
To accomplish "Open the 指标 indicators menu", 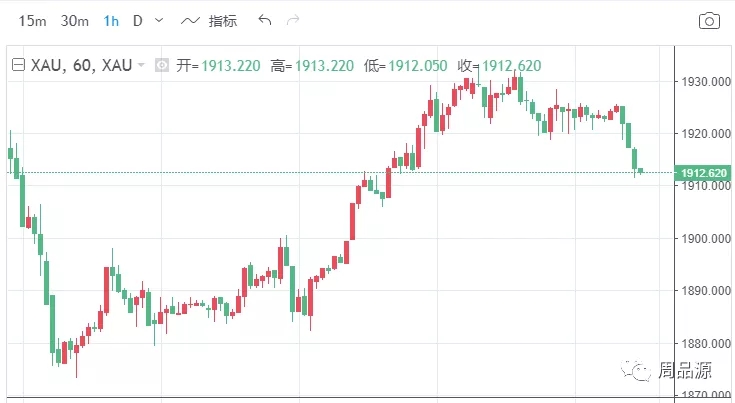I will pos(223,20).
